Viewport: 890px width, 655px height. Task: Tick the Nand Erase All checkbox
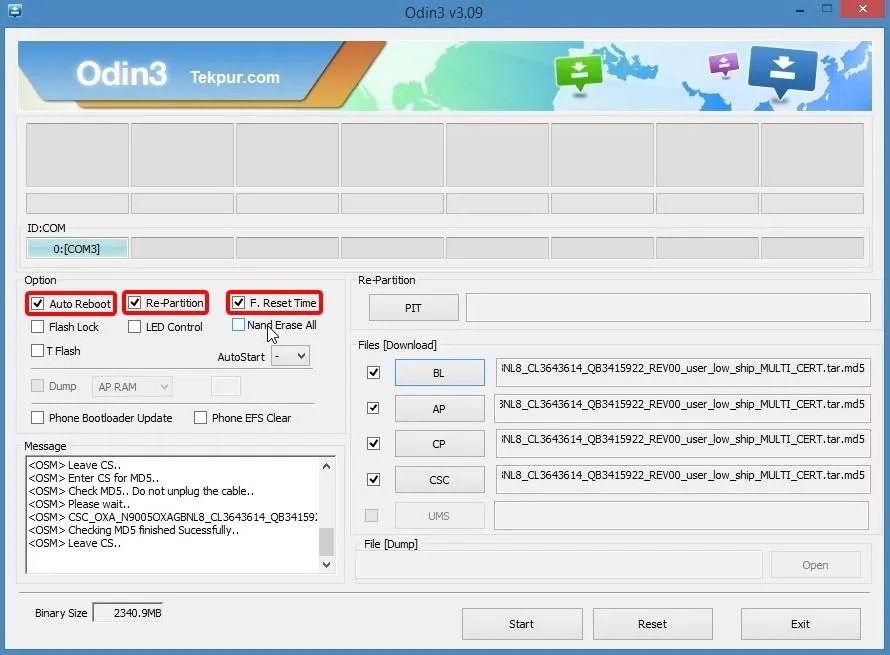click(238, 325)
